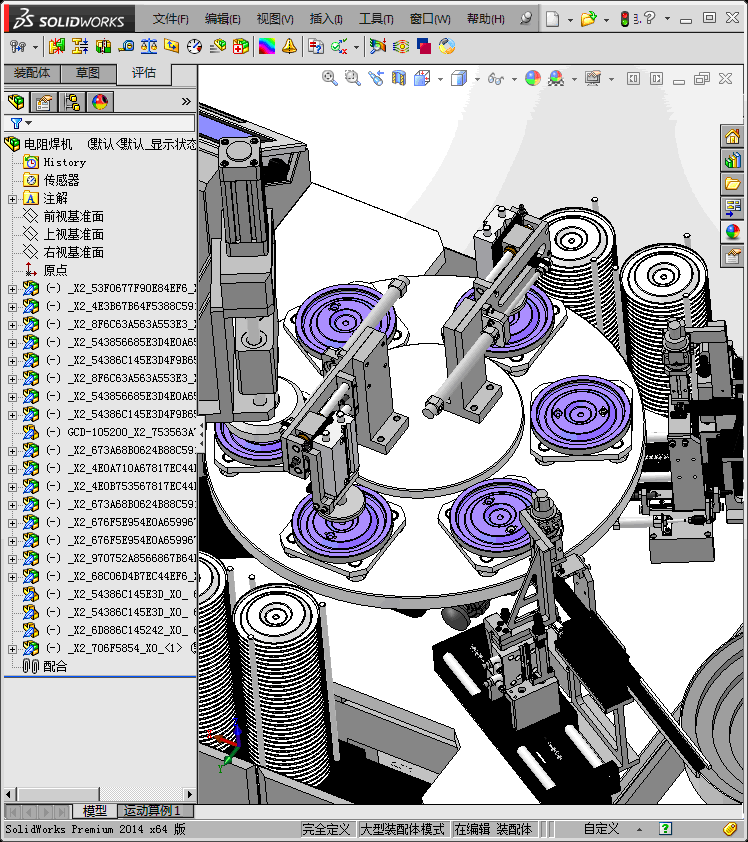This screenshot has height=842, width=748.
Task: Open 工具(T) menu
Action: pyautogui.click(x=376, y=19)
